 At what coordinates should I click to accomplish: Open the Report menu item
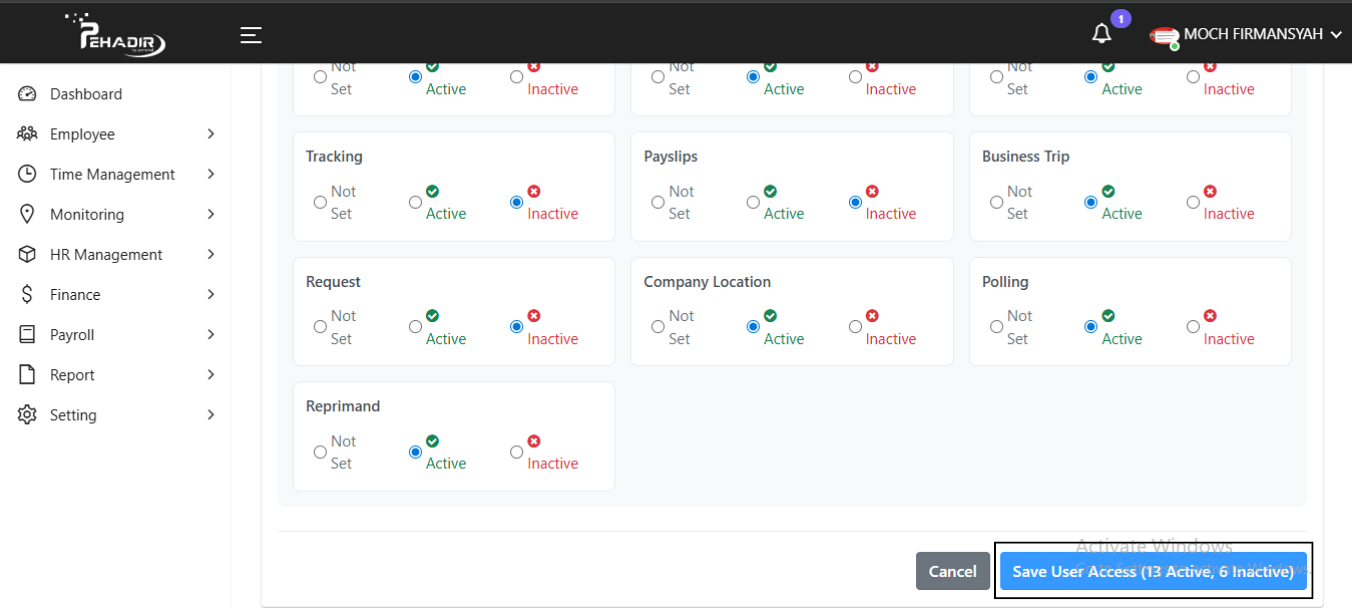click(72, 375)
